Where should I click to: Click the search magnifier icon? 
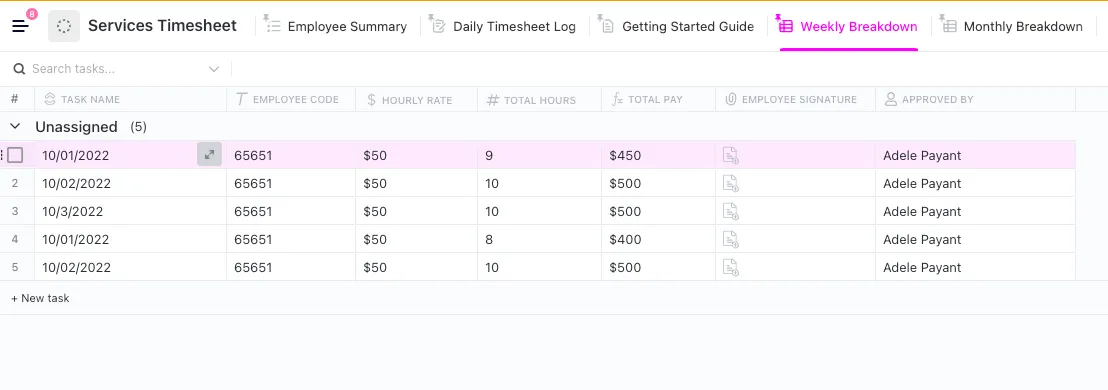(19, 69)
